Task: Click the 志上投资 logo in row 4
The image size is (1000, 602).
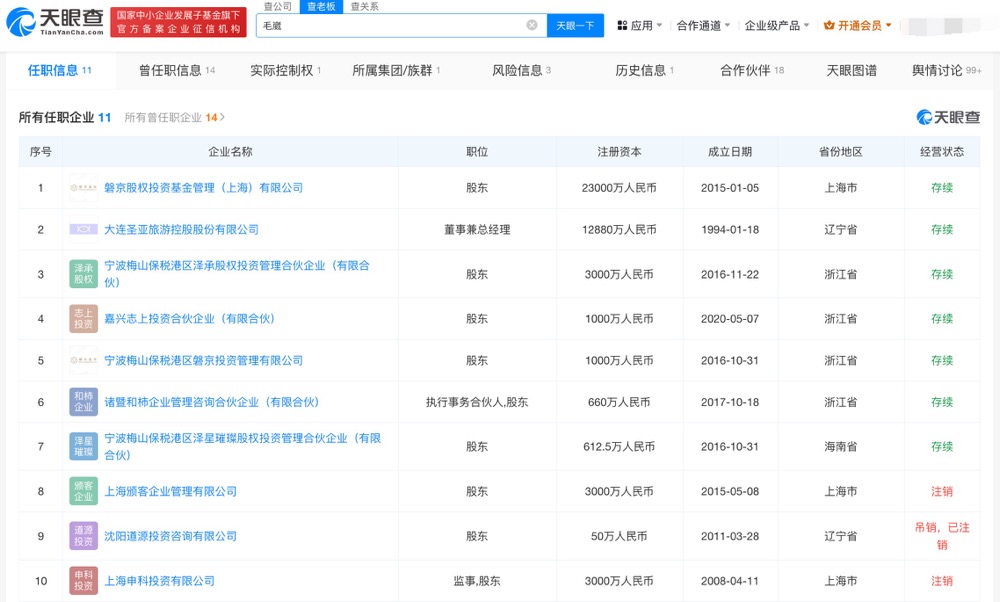Action: 83,317
